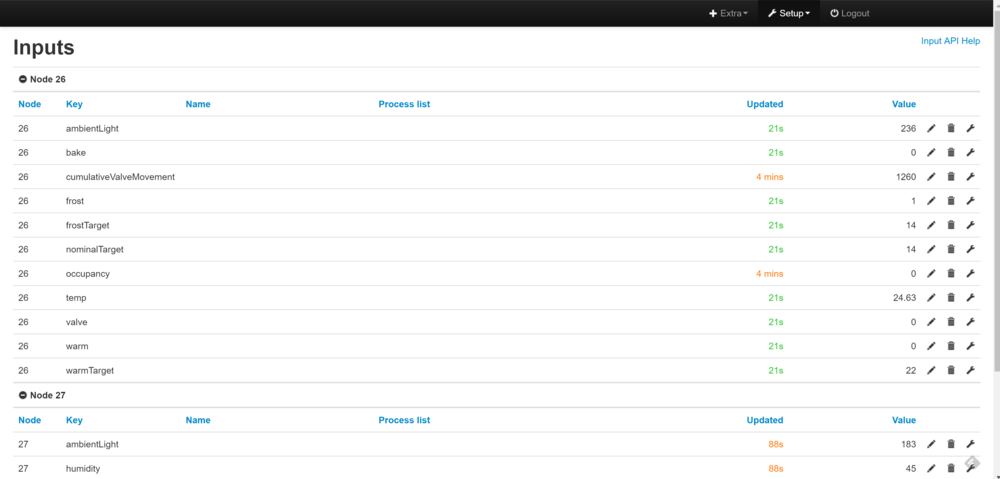Image resolution: width=1000 pixels, height=479 pixels.
Task: Collapse the Node 26 group
Action: (23, 80)
